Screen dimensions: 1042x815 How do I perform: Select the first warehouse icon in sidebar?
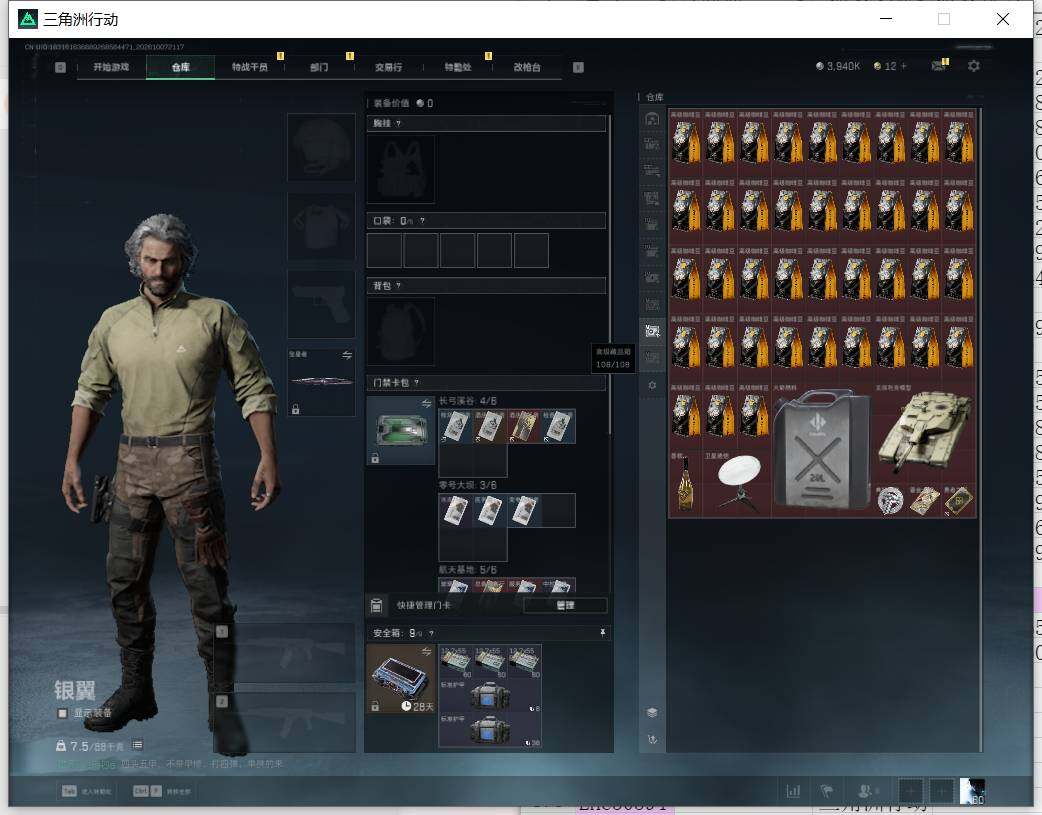click(x=652, y=119)
